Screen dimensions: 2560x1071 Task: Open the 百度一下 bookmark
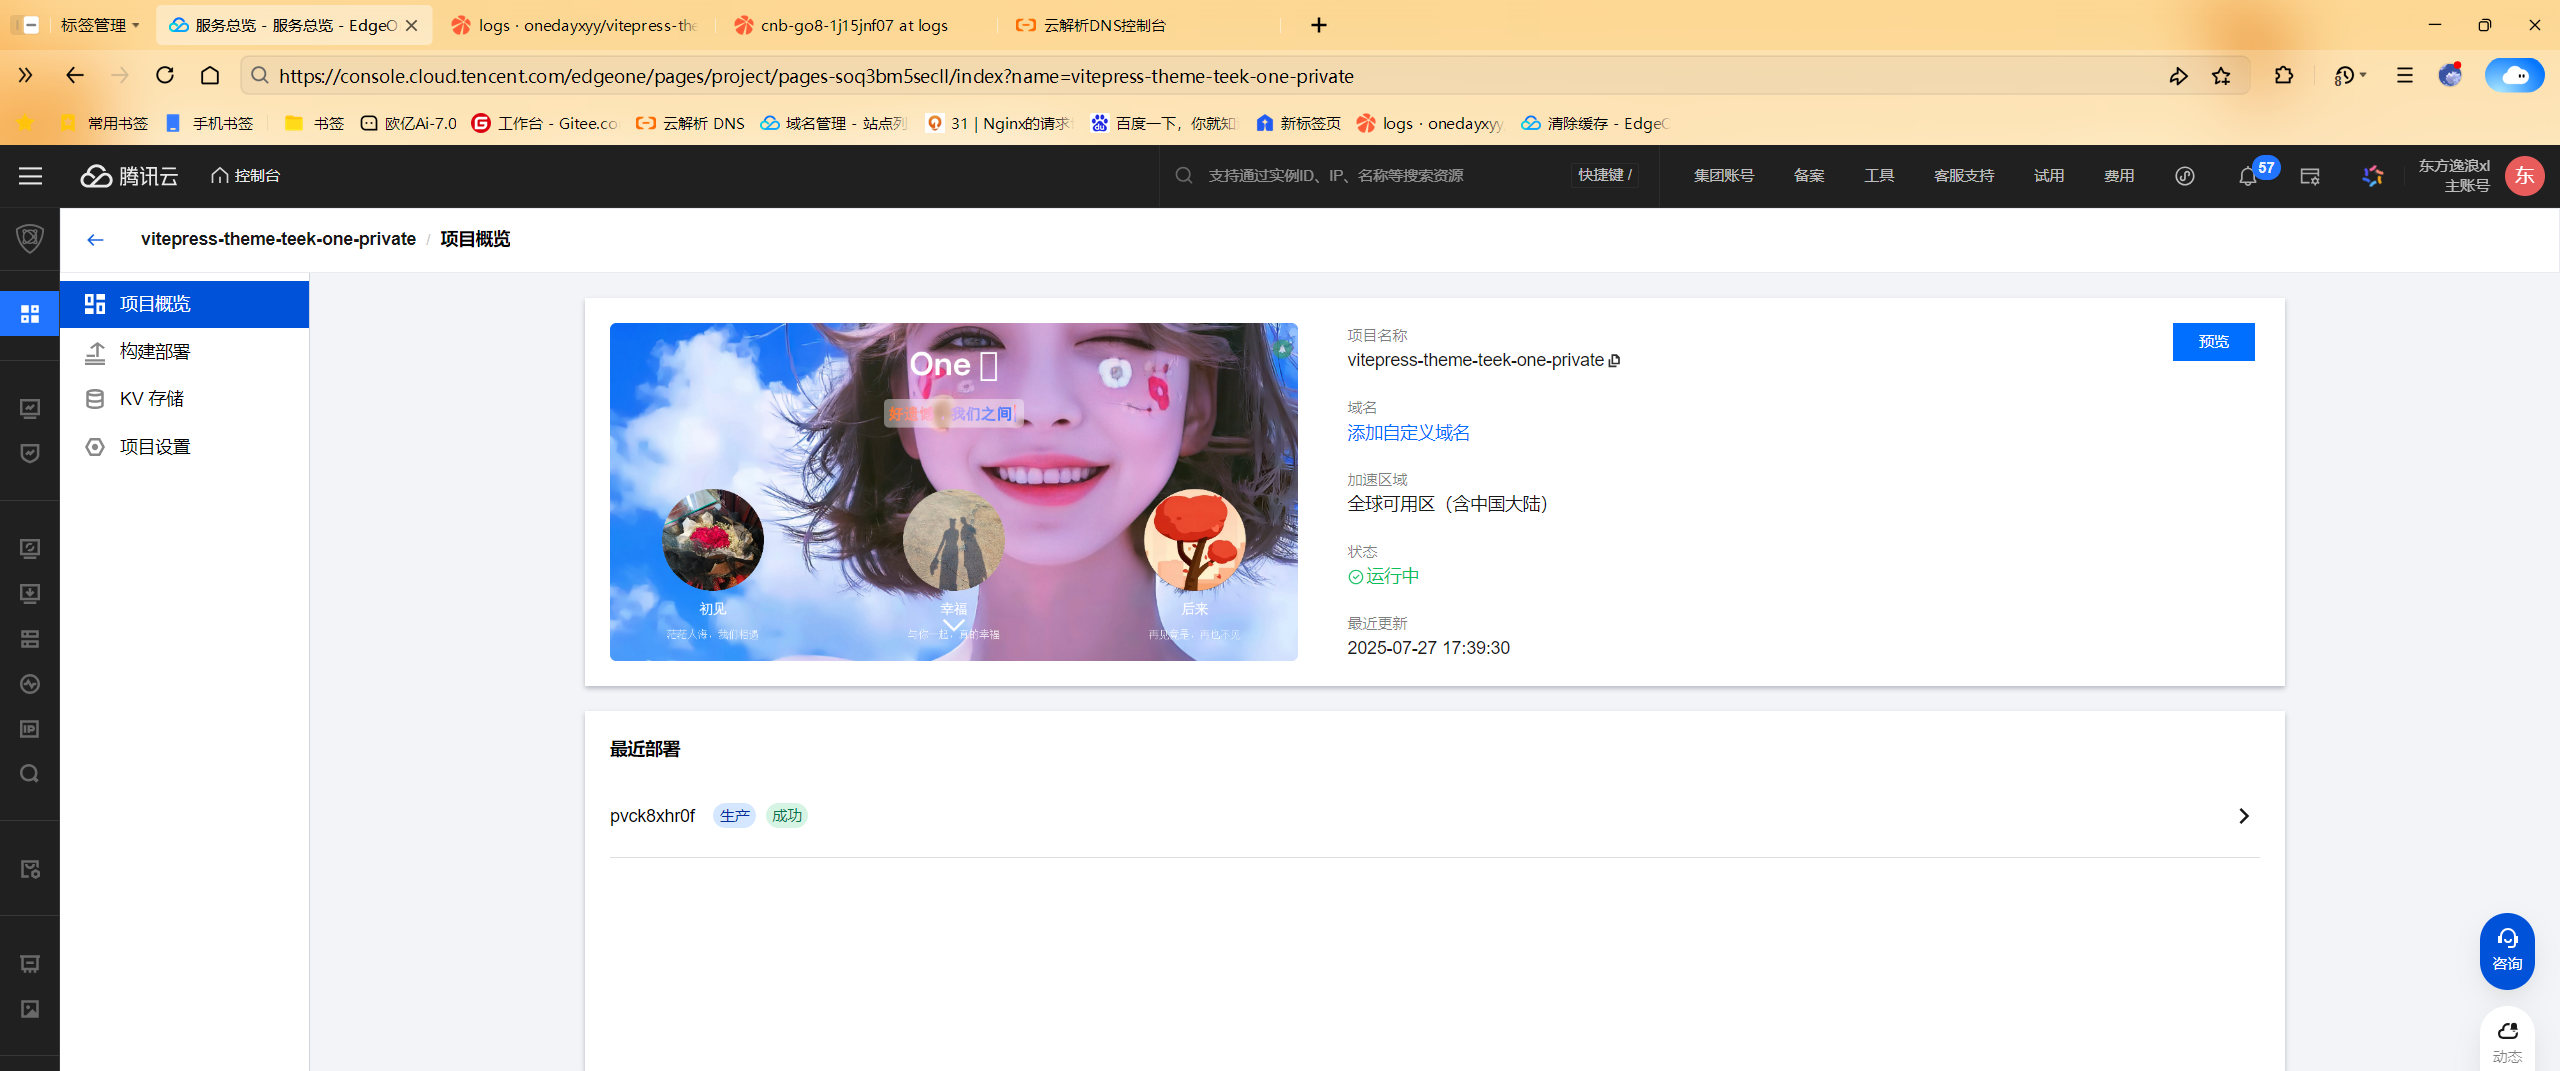click(1163, 123)
